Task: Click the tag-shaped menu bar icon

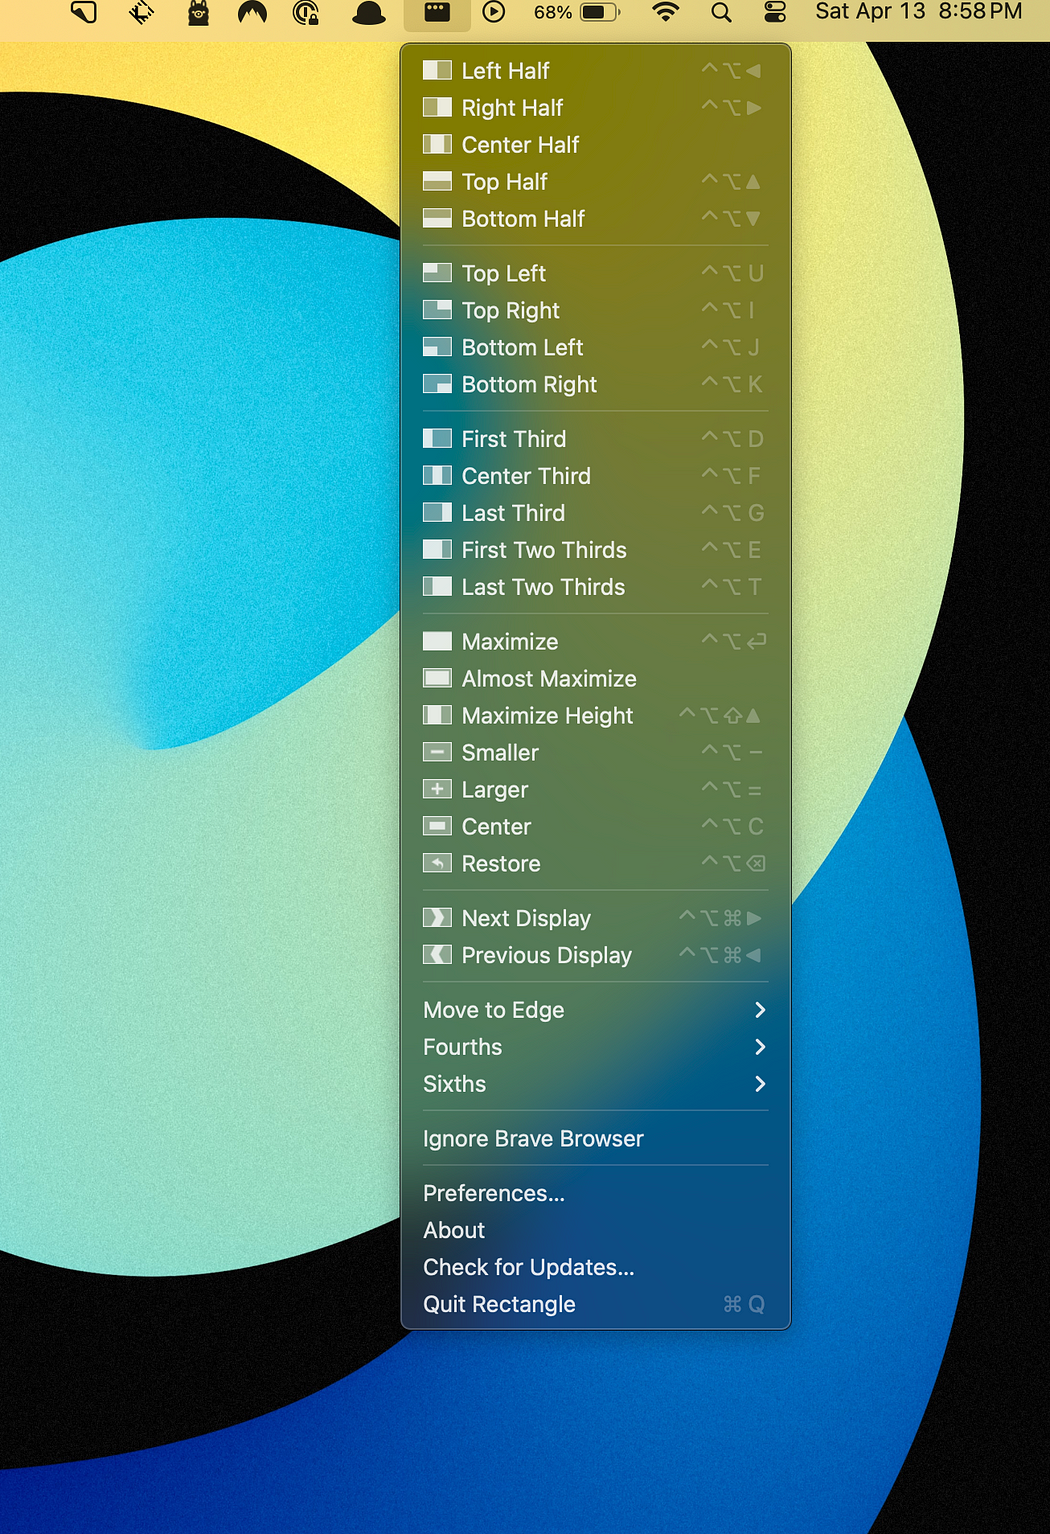Action: pyautogui.click(x=85, y=12)
